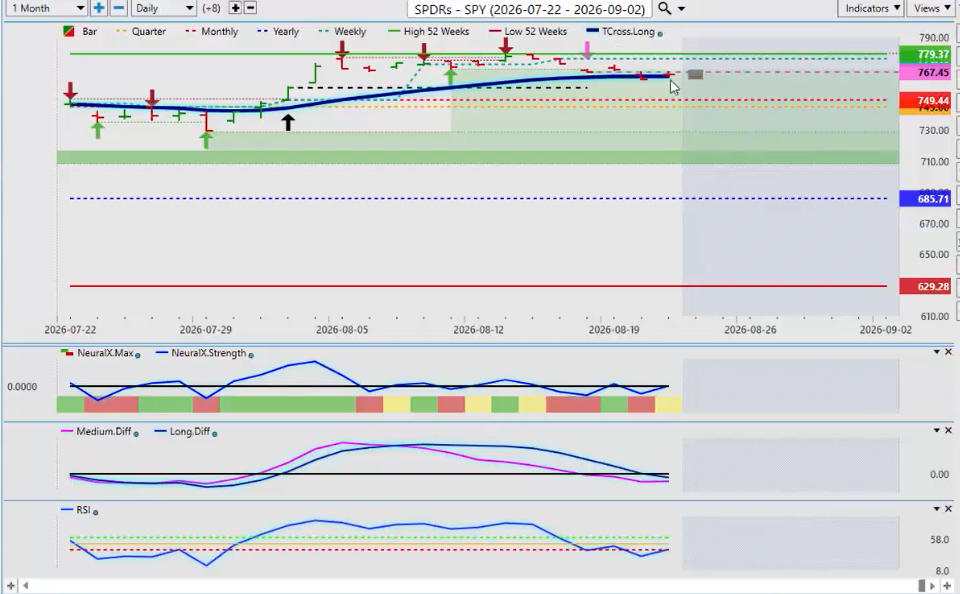
Task: Click the settings dot next to NeuralX.Max
Action: [x=138, y=355]
